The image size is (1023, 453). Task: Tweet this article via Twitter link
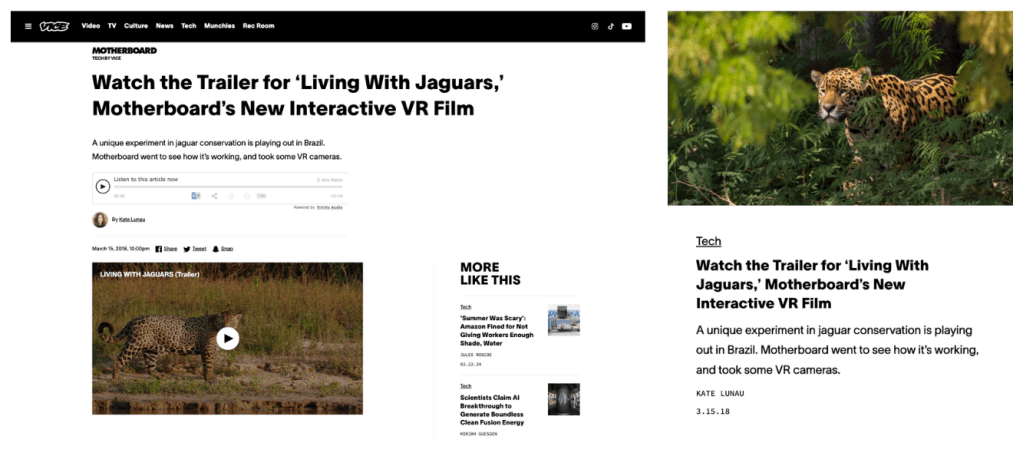point(195,249)
